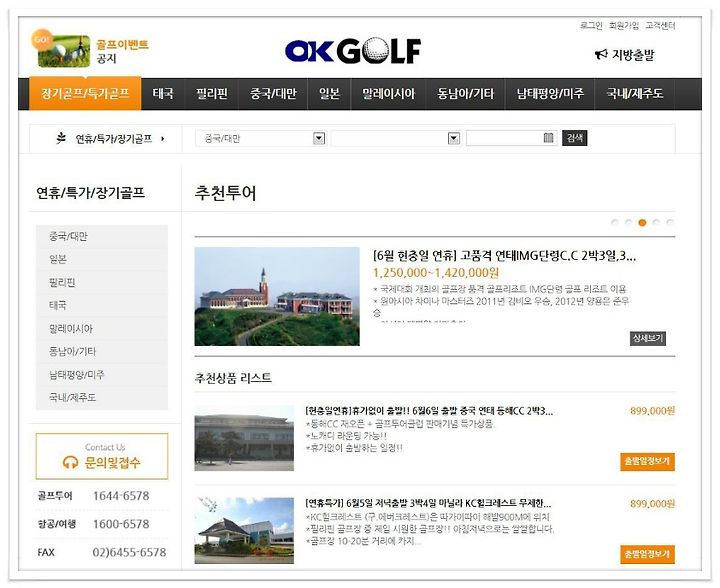Click the leaf icon beside 연휴/특가/장기골프
This screenshot has width=720, height=588.
61,138
